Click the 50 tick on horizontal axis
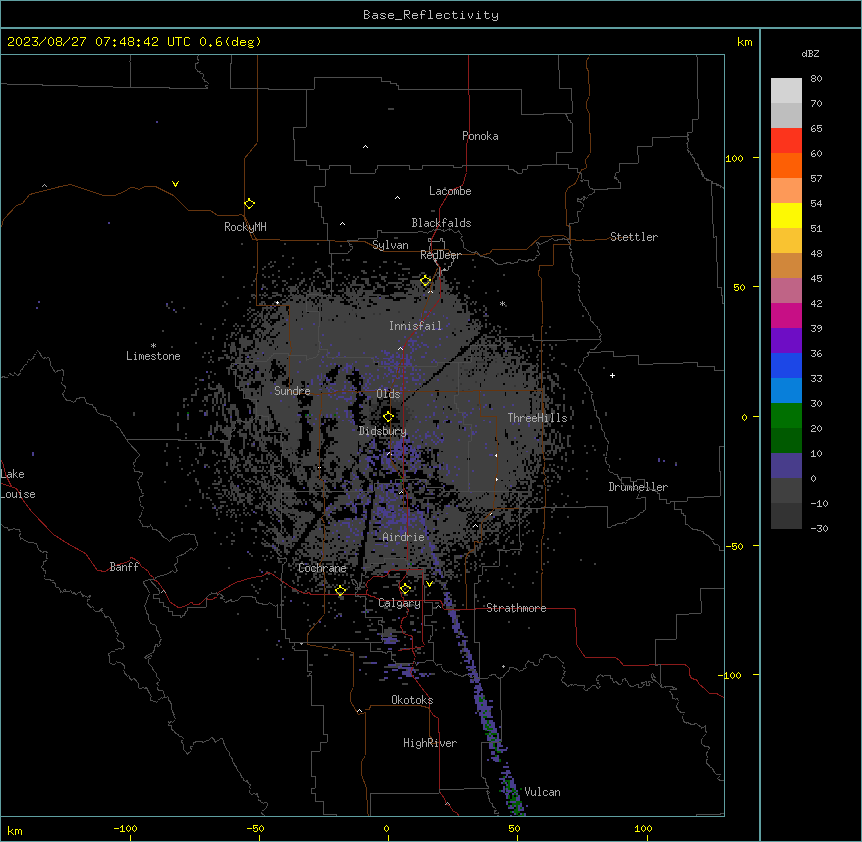The height and width of the screenshot is (842, 862). [514, 828]
